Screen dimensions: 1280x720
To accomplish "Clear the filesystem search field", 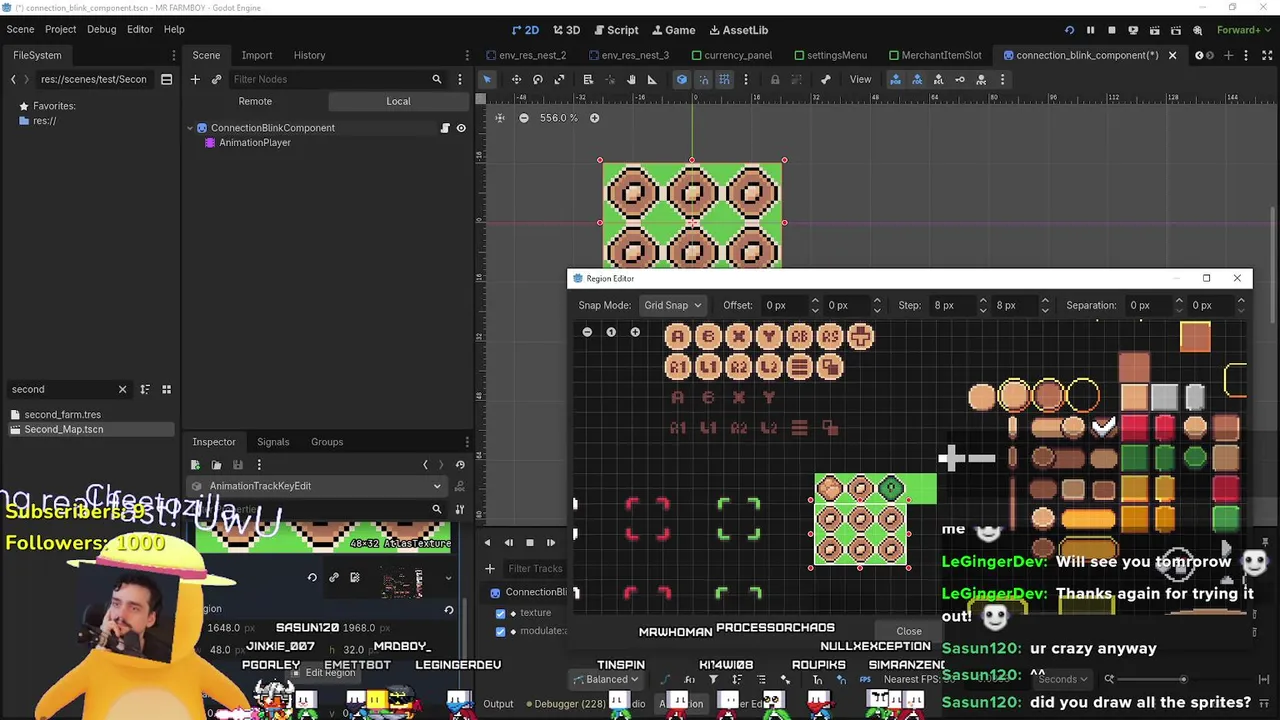I will 122,389.
